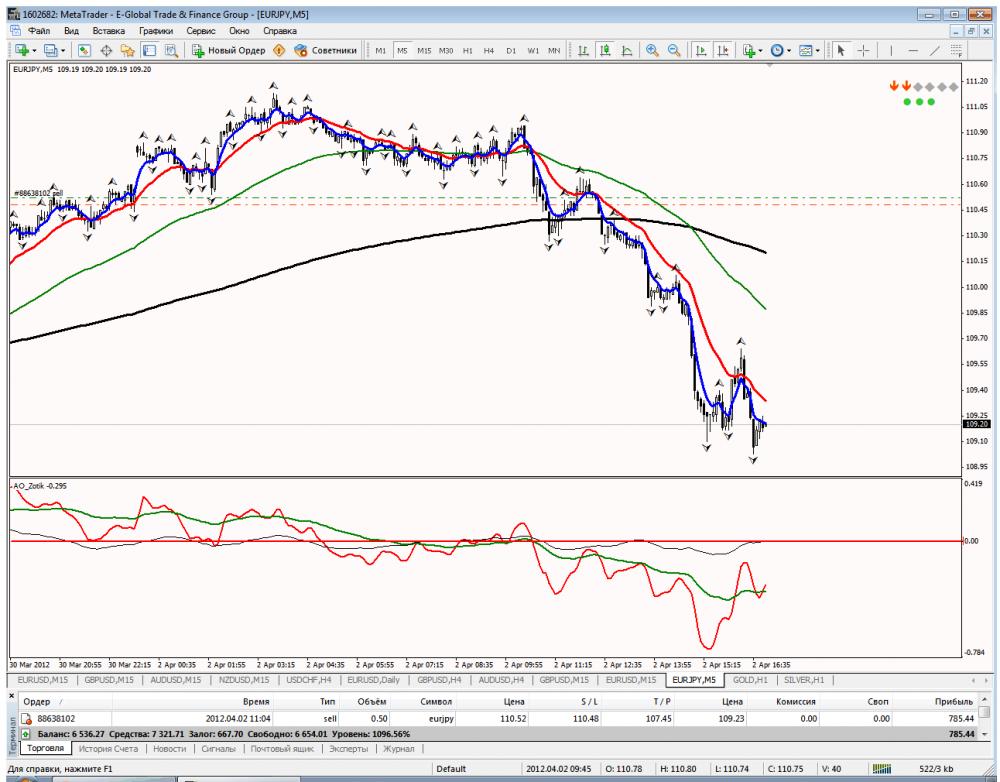Screen dimensions: 1000x782
Task: Switch to the GOLD,H1 chart tab
Action: click(x=750, y=680)
